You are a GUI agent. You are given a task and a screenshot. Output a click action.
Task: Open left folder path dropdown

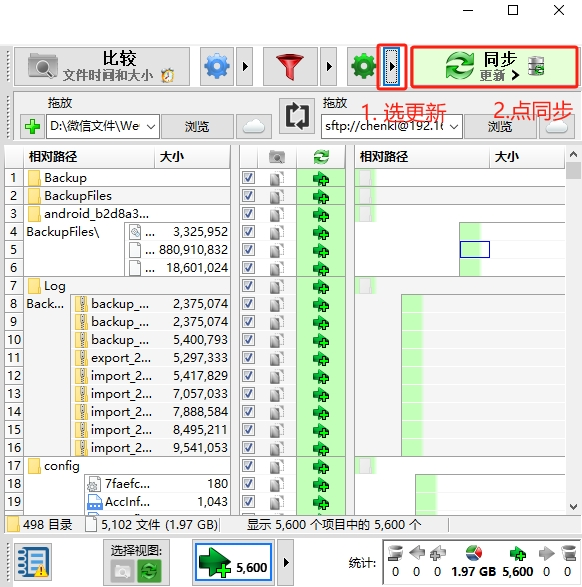pyautogui.click(x=151, y=127)
